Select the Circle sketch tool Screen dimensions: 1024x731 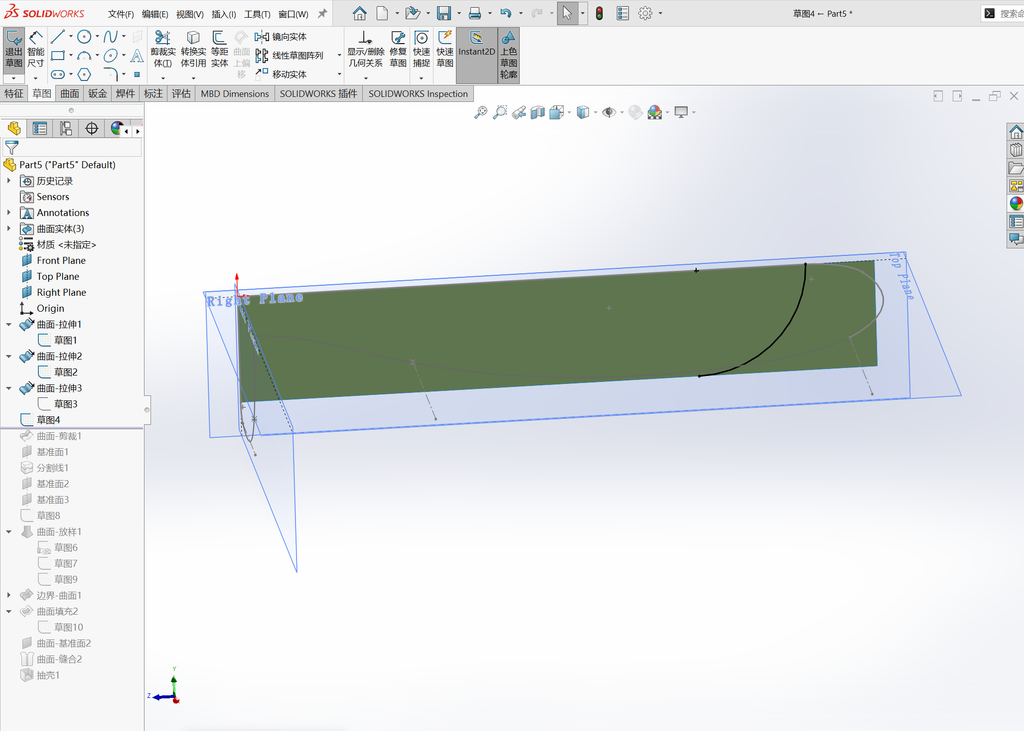coord(84,37)
